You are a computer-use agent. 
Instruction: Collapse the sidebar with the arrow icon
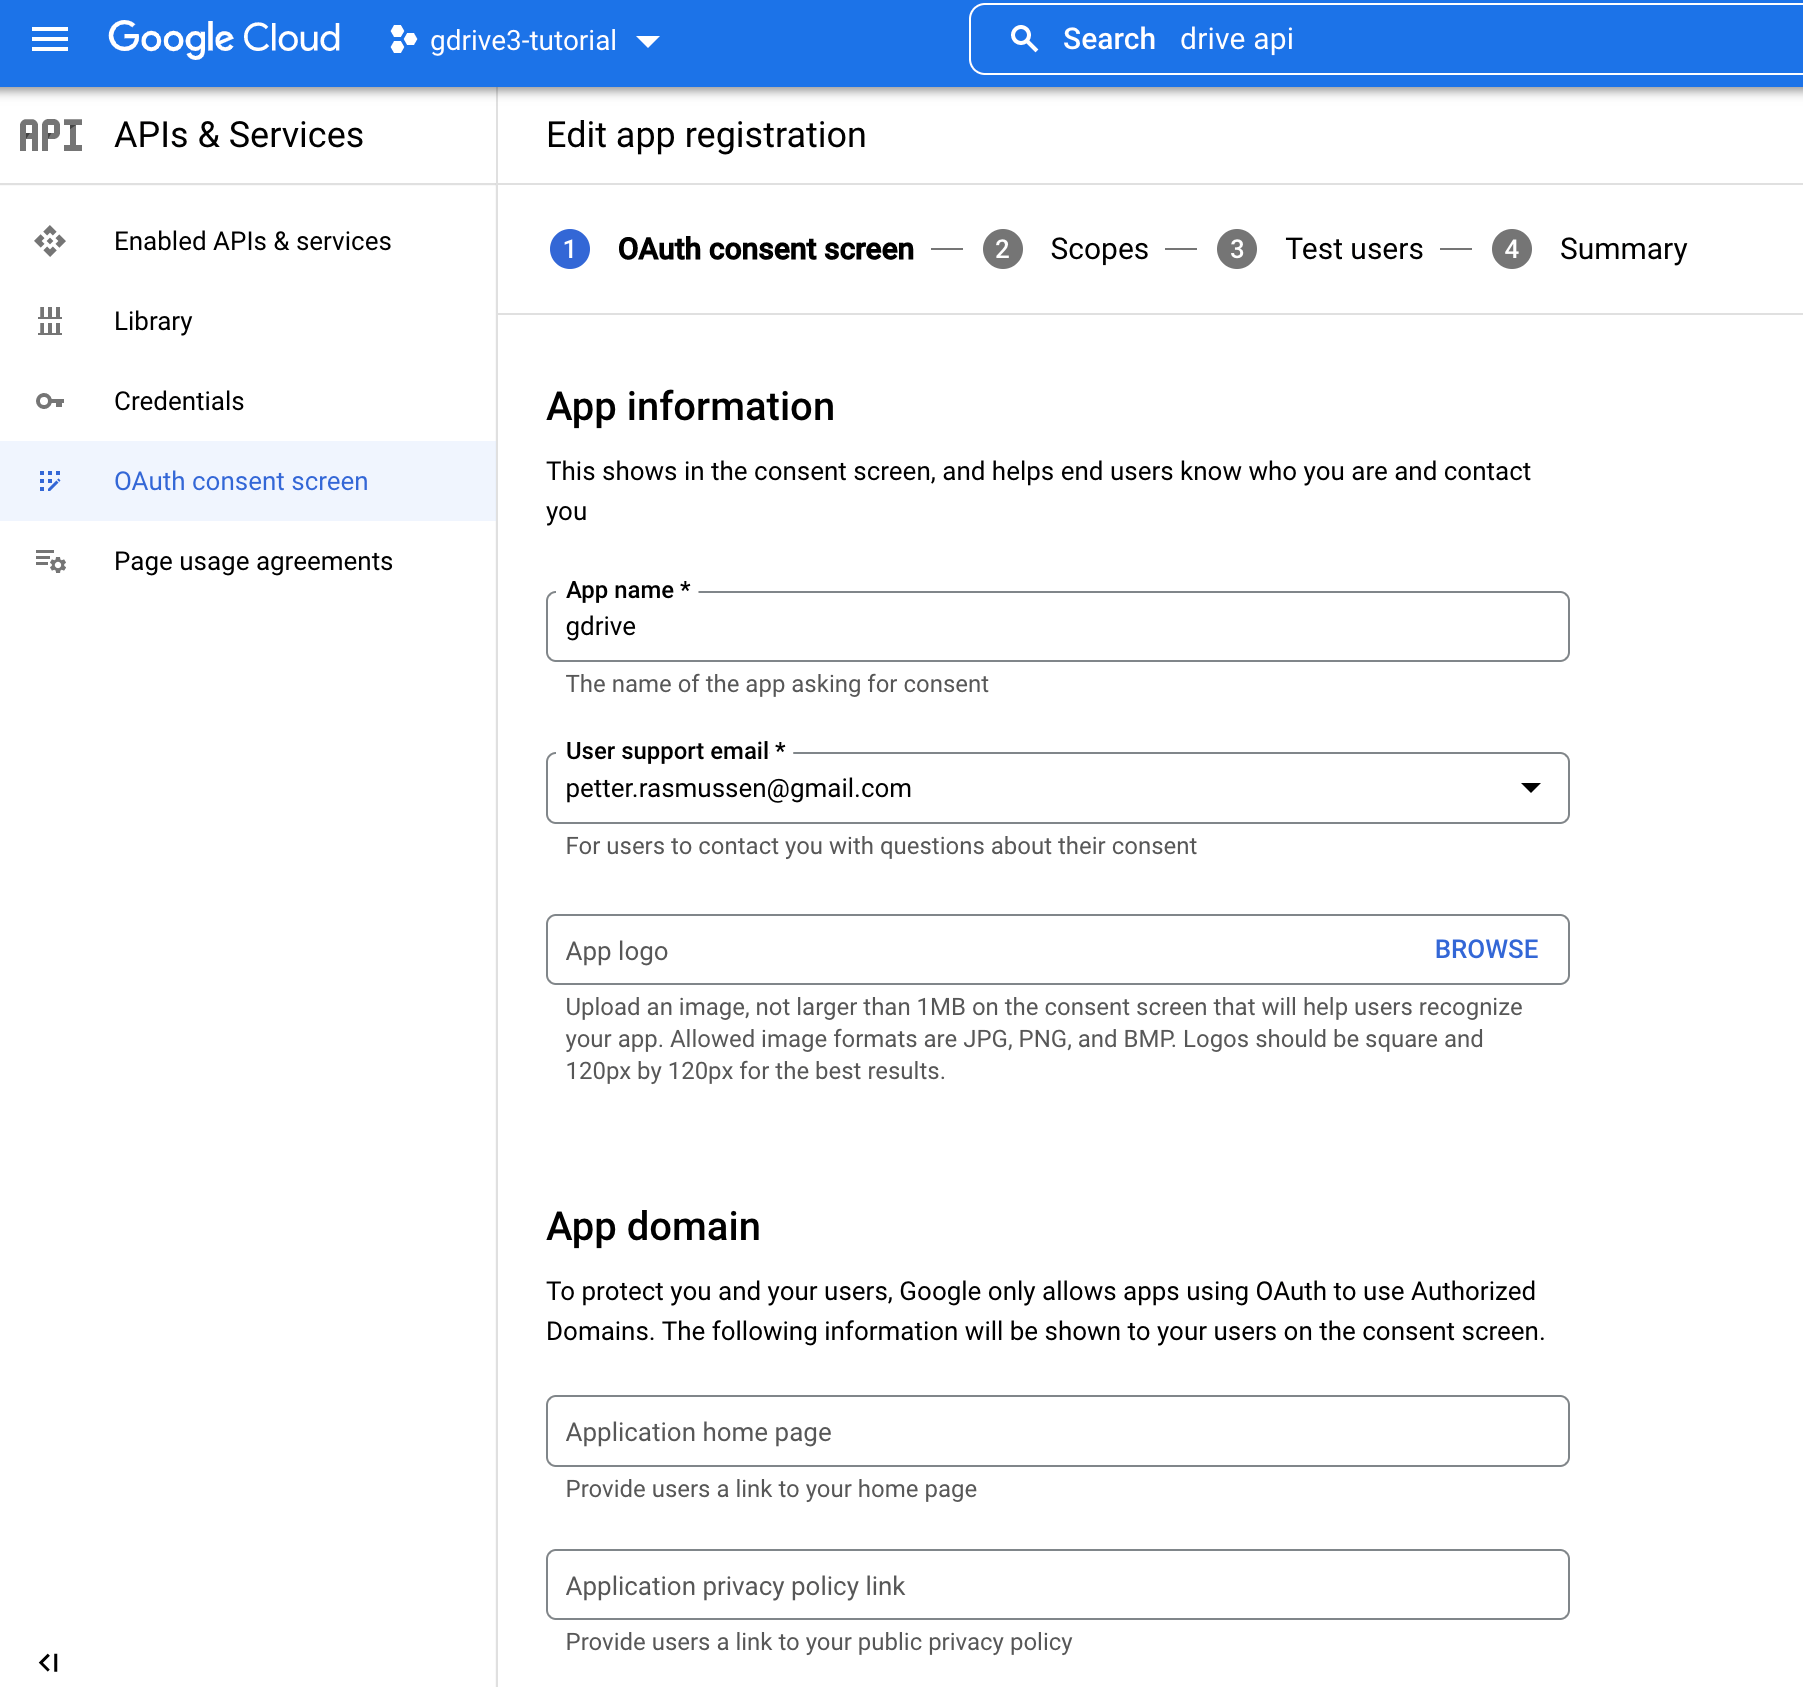pos(48,1662)
